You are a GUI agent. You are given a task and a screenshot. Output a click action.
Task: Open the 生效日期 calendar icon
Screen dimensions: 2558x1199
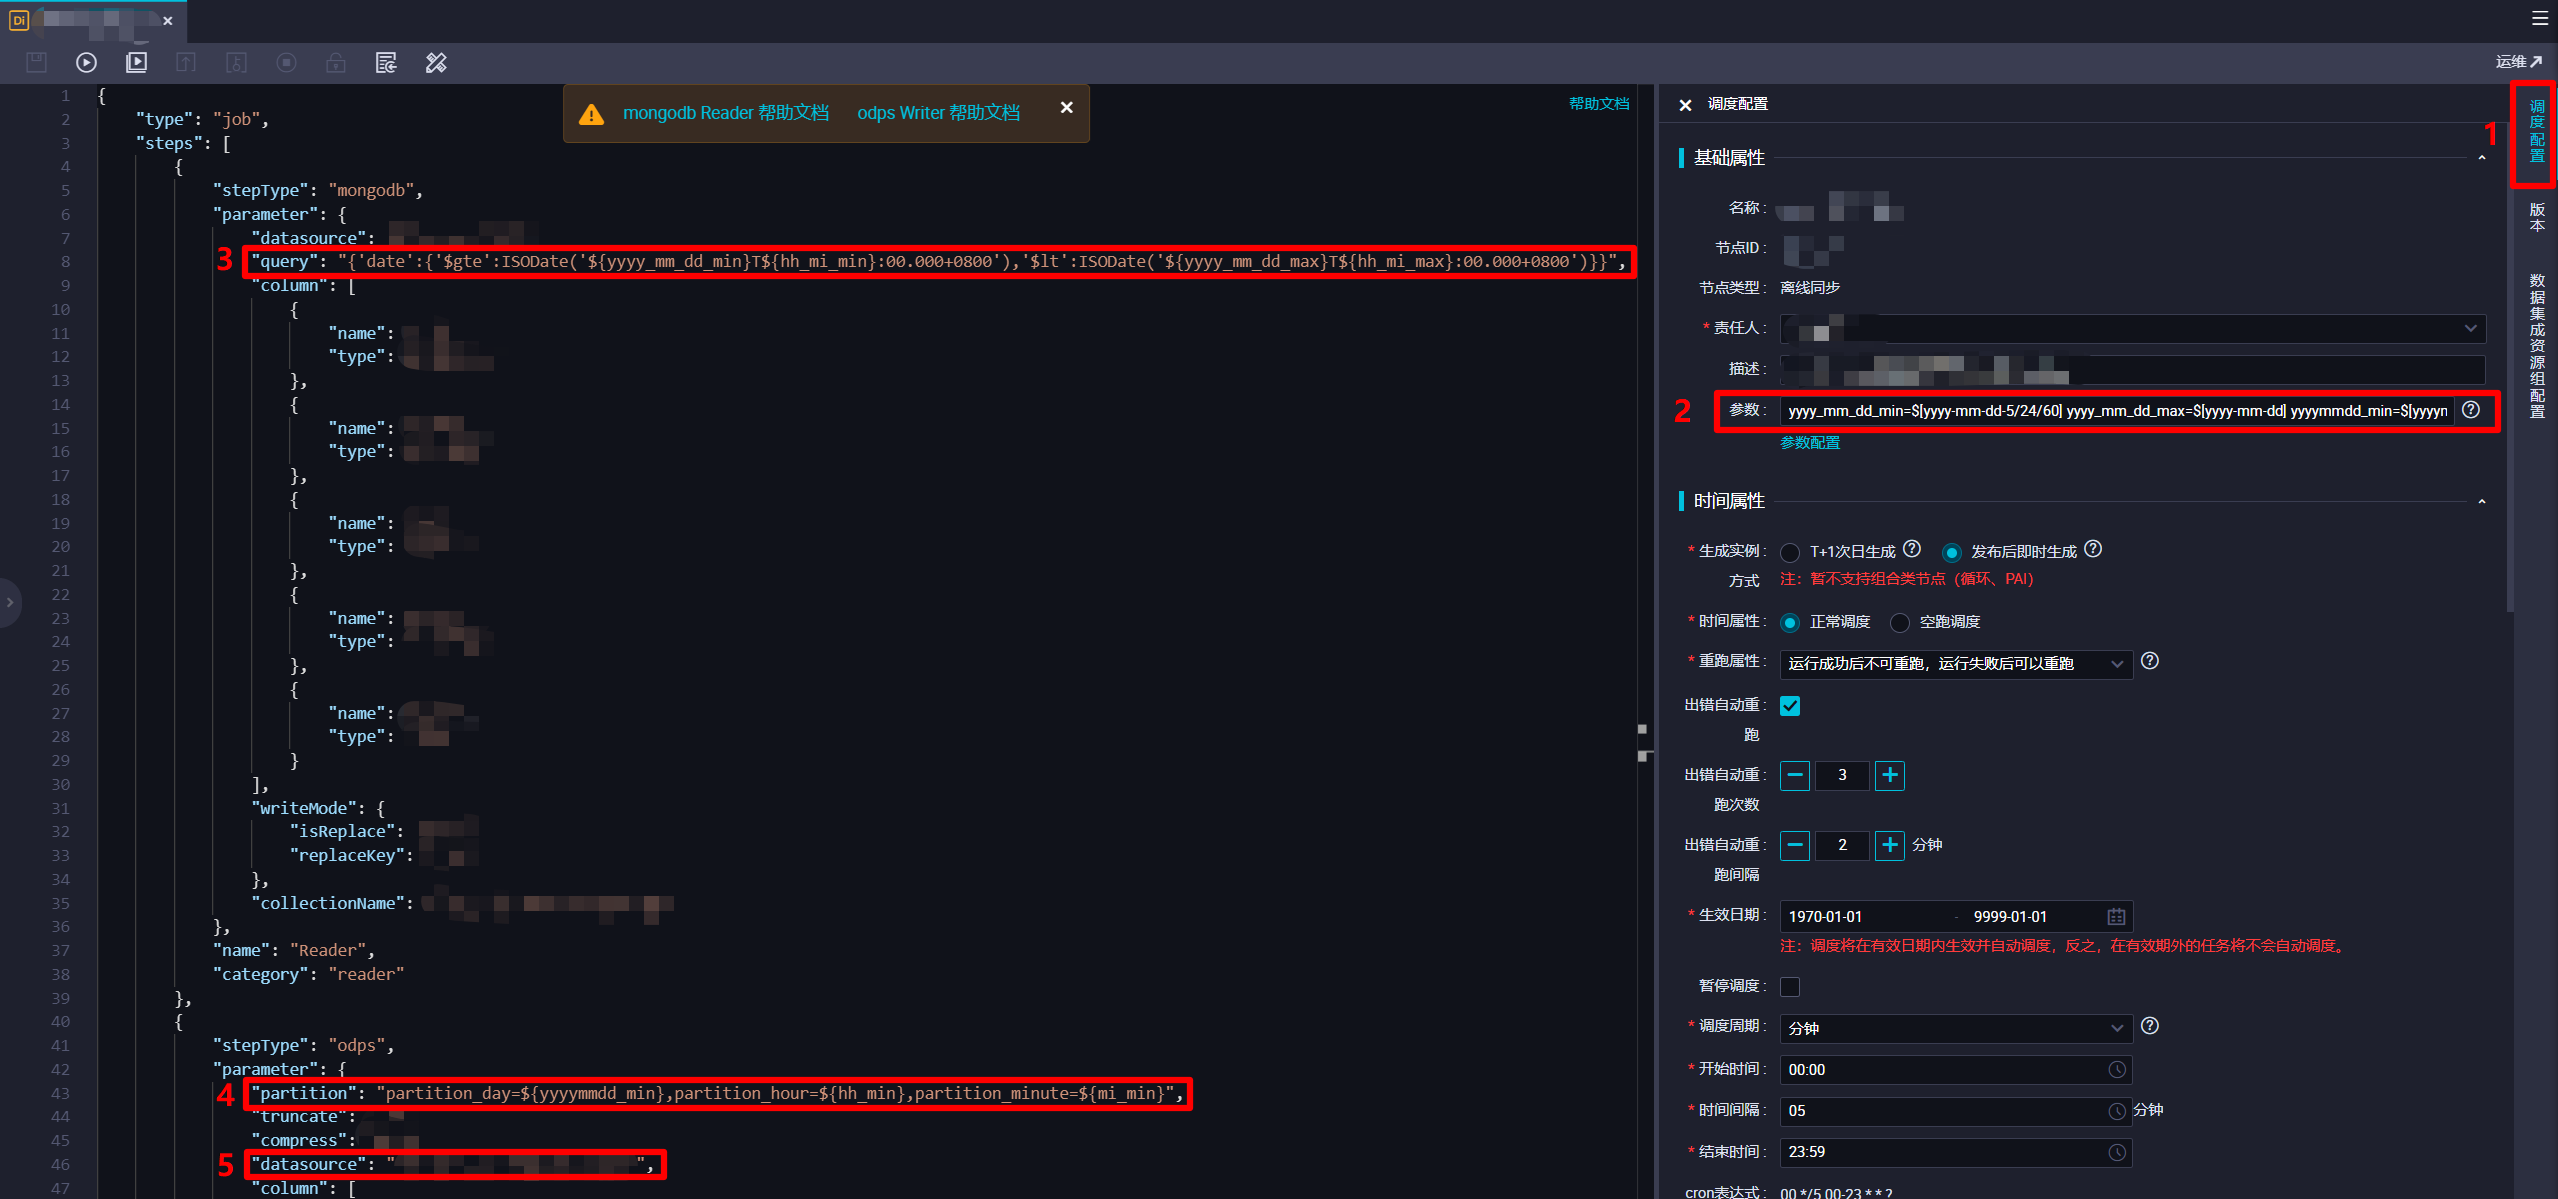[x=2116, y=917]
